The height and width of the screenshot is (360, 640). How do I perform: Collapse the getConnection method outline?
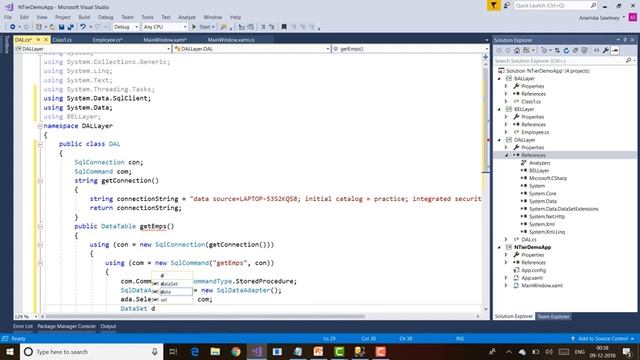pos(40,180)
